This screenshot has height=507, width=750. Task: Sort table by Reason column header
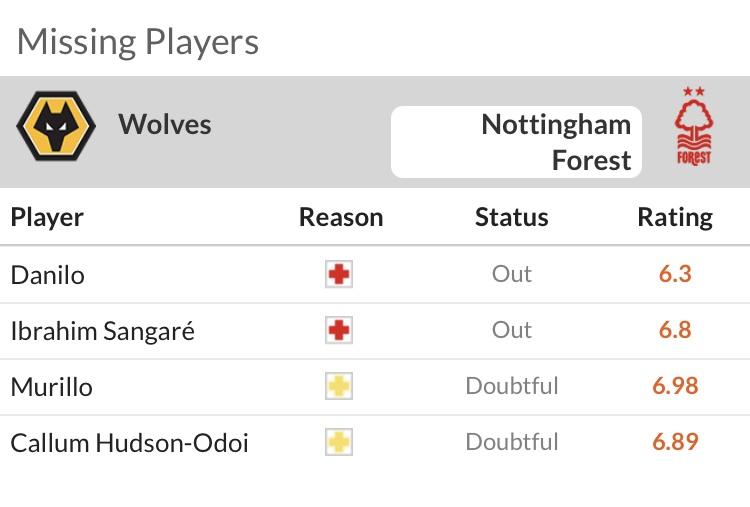coord(341,217)
